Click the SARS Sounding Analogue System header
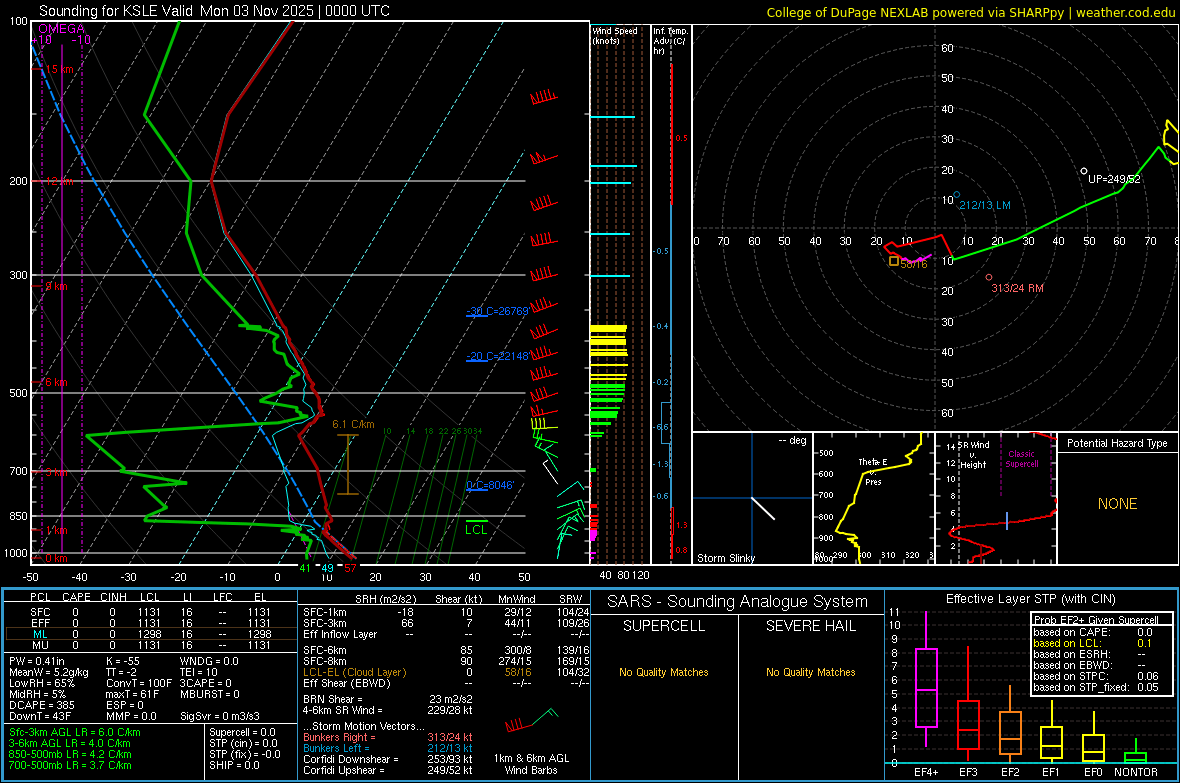This screenshot has height=783, width=1180. tap(738, 602)
